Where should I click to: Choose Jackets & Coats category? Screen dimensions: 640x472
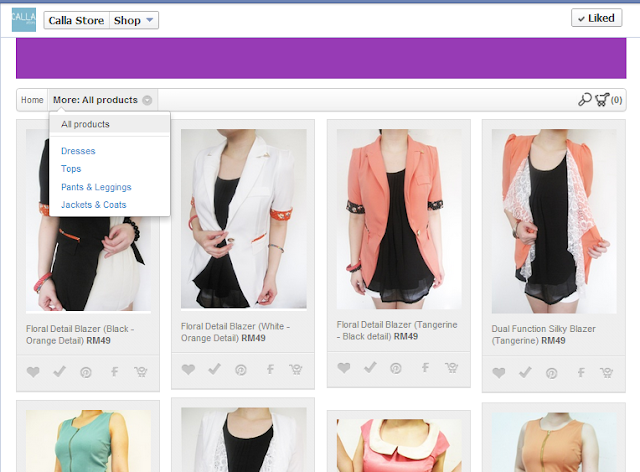coord(93,205)
